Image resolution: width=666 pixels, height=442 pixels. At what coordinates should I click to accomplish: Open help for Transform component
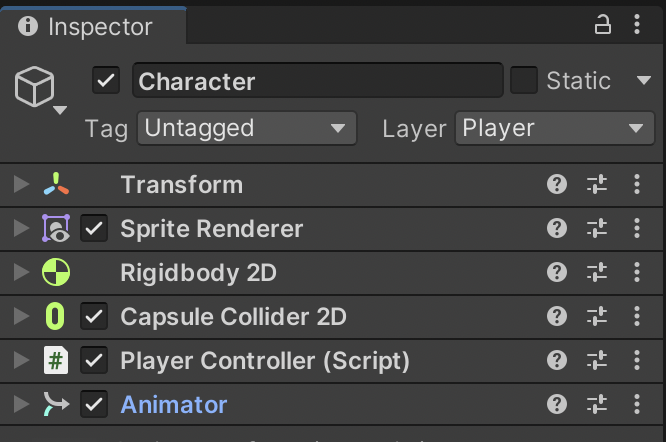[557, 184]
